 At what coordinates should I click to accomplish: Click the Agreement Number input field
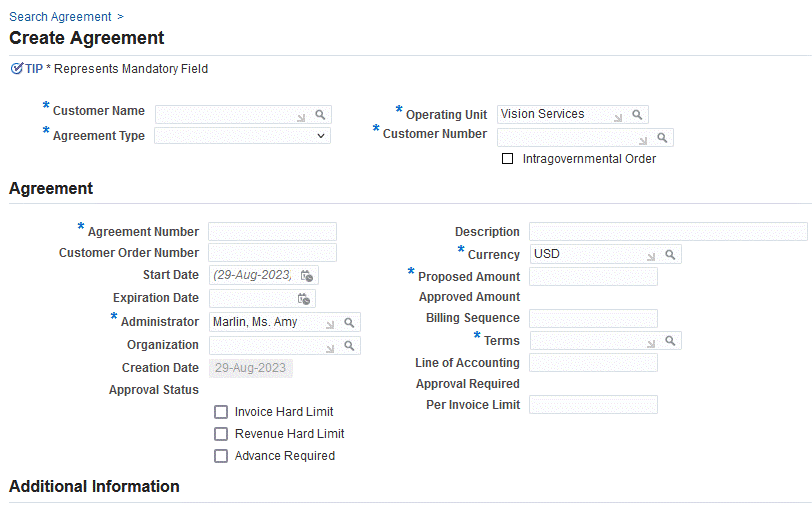point(272,232)
